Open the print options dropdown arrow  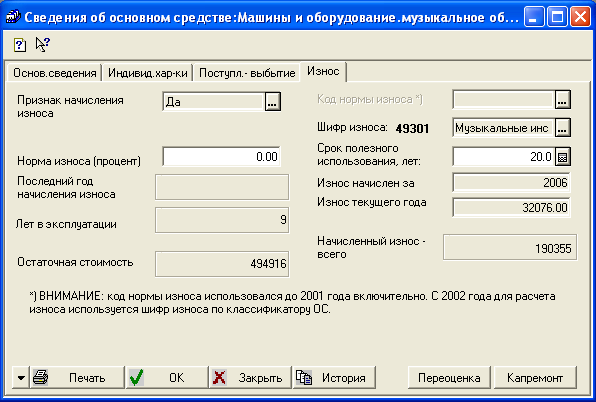(x=21, y=377)
